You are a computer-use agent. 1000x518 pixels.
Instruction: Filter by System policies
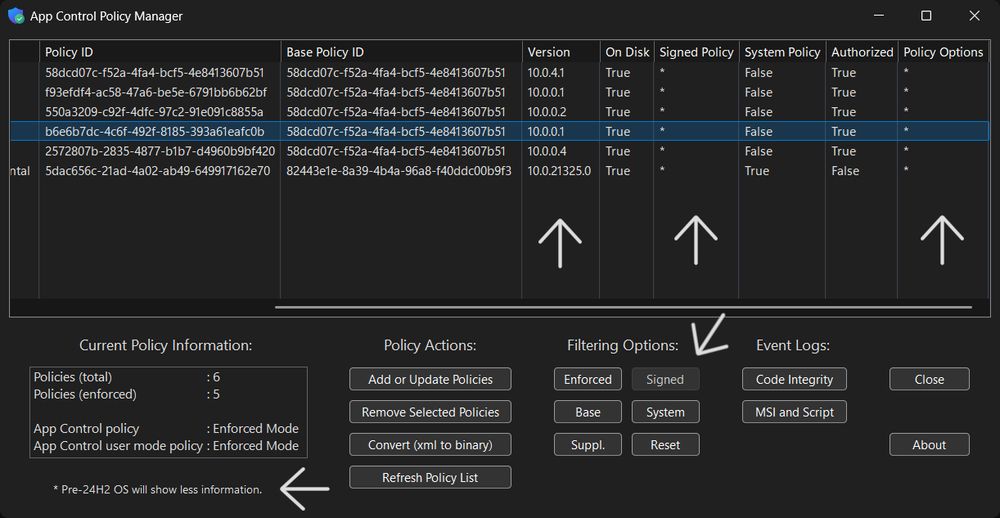click(665, 412)
